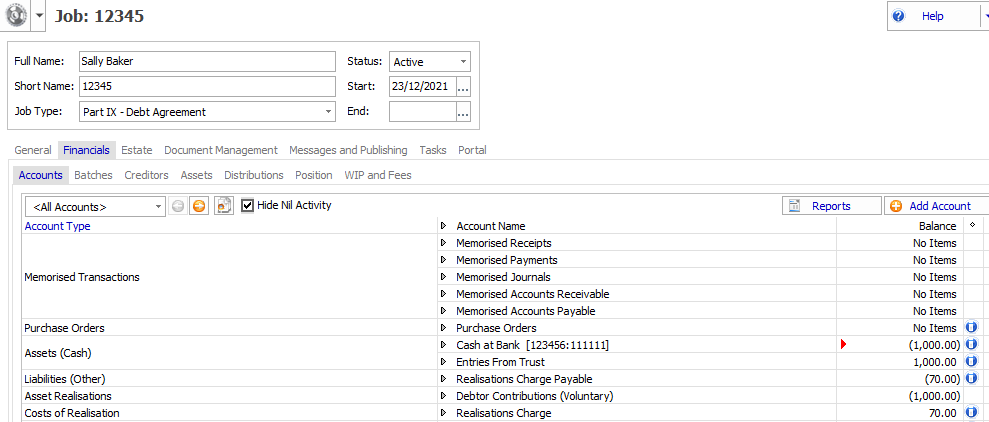The height and width of the screenshot is (422, 989).
Task: Expand the Debtor Contributions (Voluntary) account
Action: point(444,396)
